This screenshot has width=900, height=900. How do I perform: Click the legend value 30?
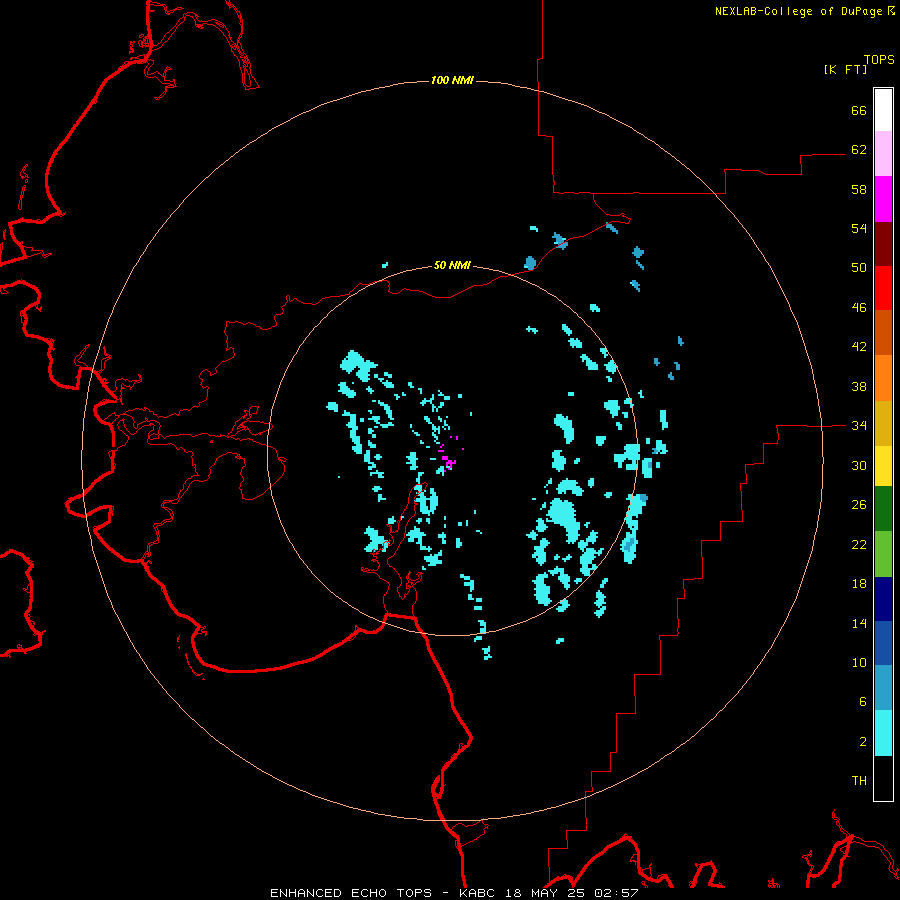click(859, 465)
